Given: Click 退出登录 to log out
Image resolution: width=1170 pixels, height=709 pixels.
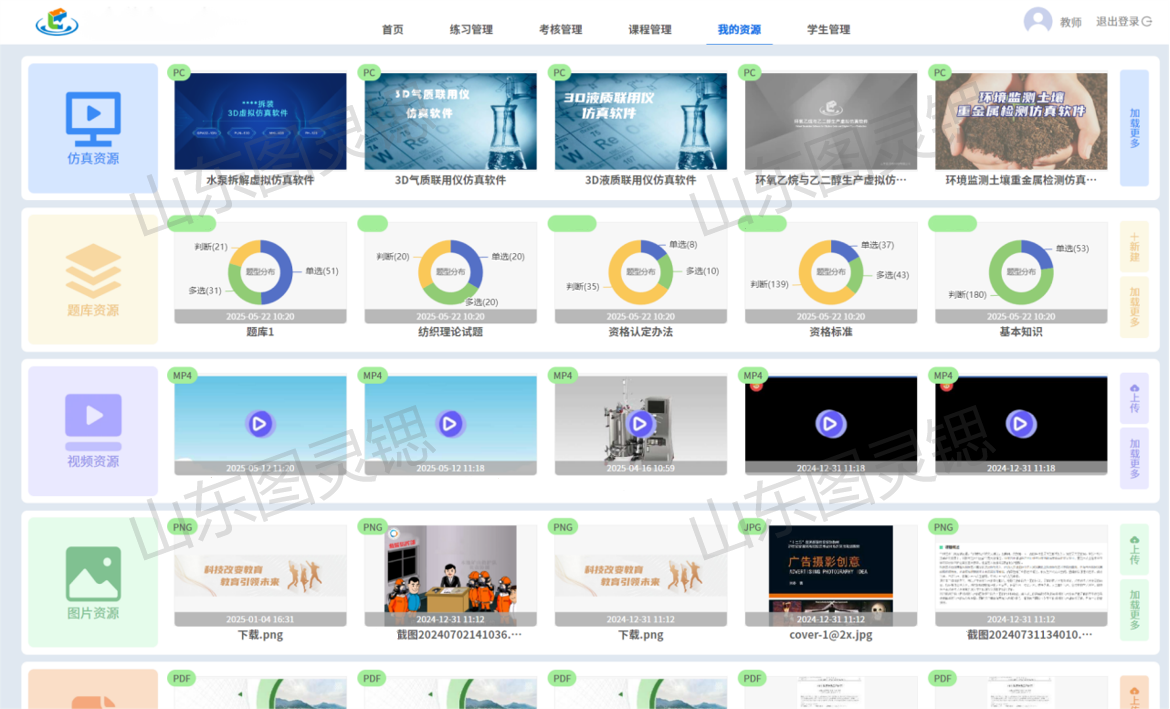Looking at the screenshot, I should click(1124, 21).
